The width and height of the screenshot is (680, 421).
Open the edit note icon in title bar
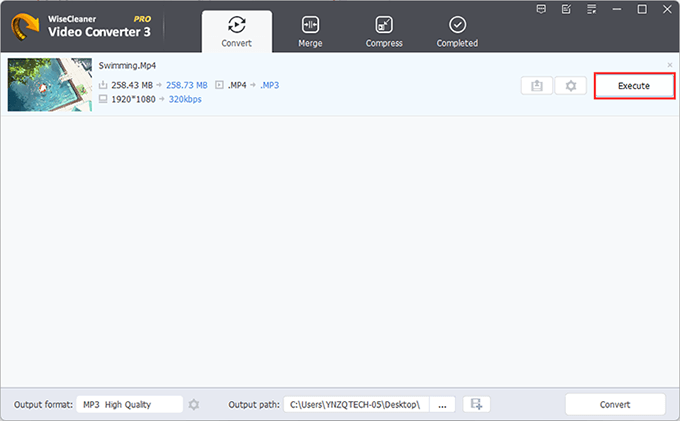pos(566,9)
